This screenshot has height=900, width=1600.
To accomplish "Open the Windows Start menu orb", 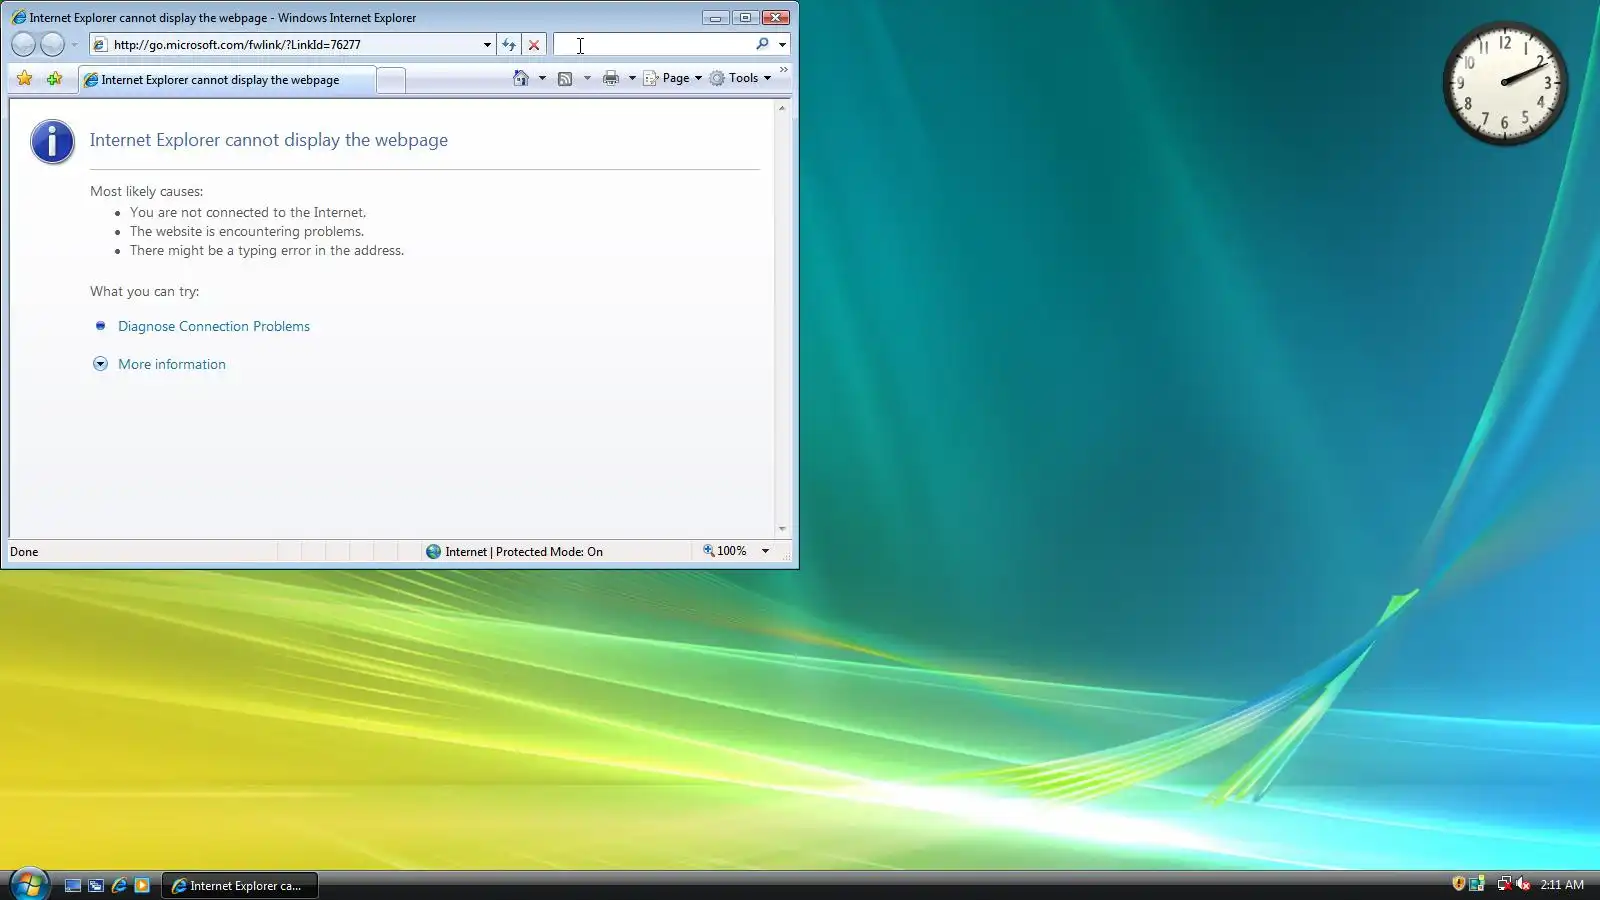I will [29, 884].
